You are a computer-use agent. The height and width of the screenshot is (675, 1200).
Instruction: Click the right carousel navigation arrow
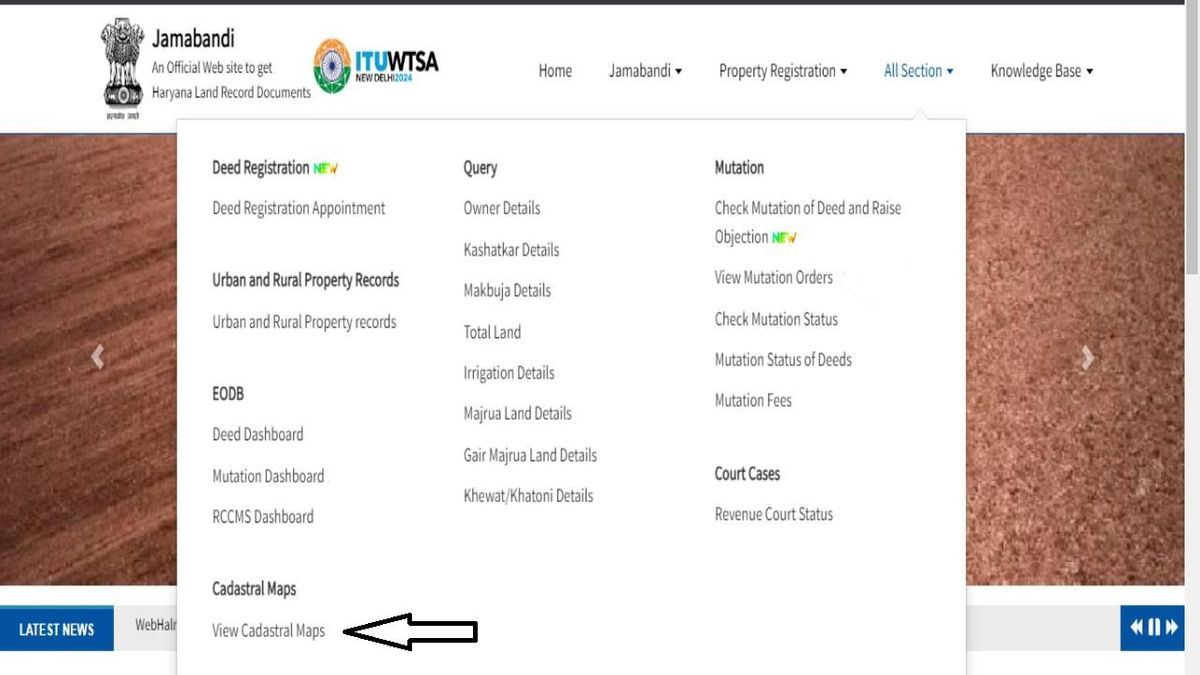(x=1086, y=357)
